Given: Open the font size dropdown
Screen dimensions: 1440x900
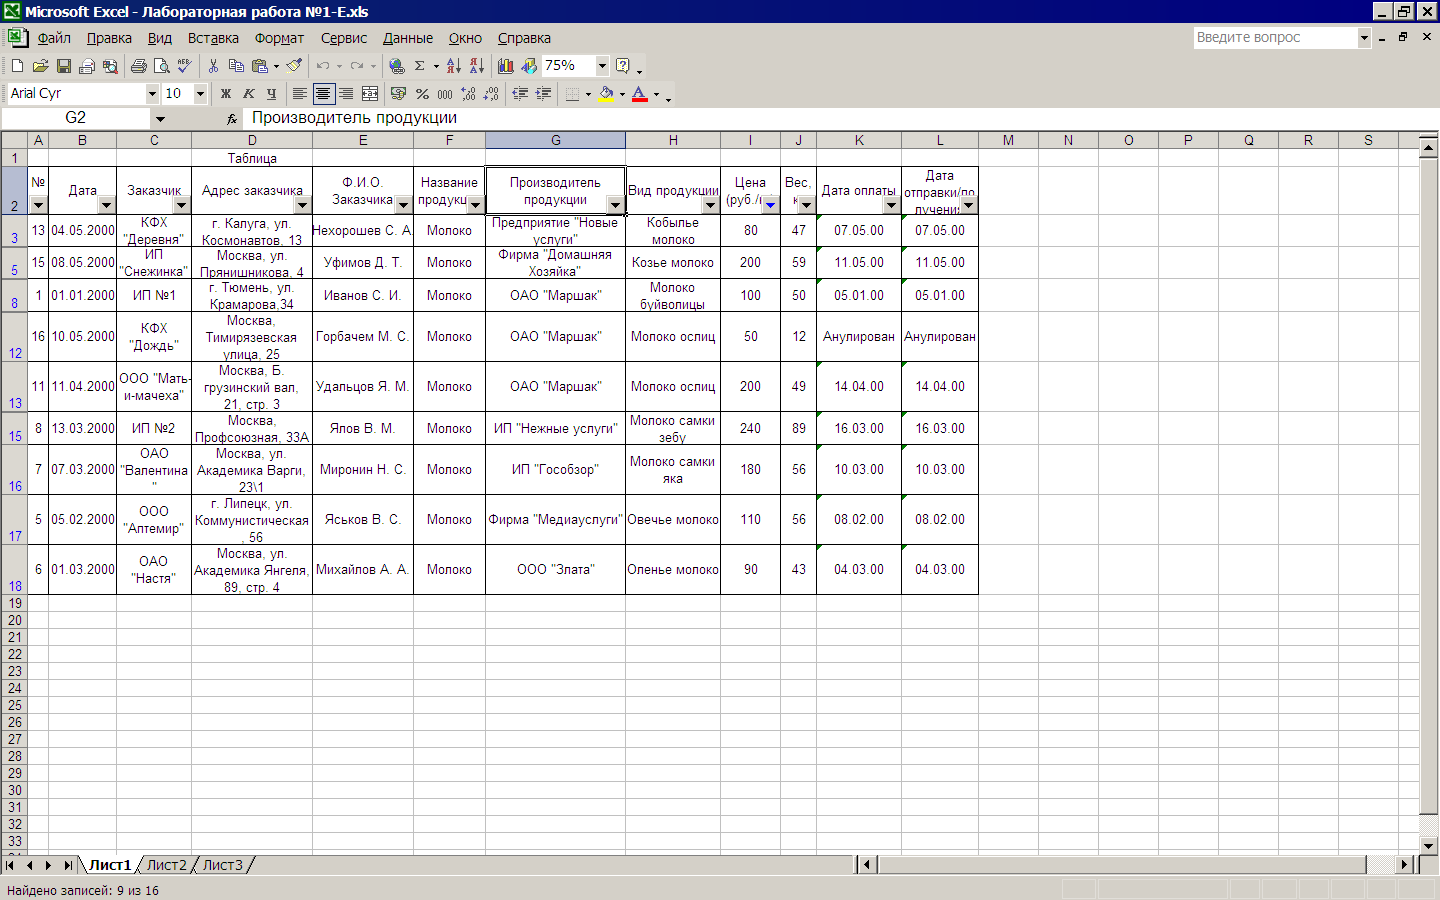Looking at the screenshot, I should (200, 94).
